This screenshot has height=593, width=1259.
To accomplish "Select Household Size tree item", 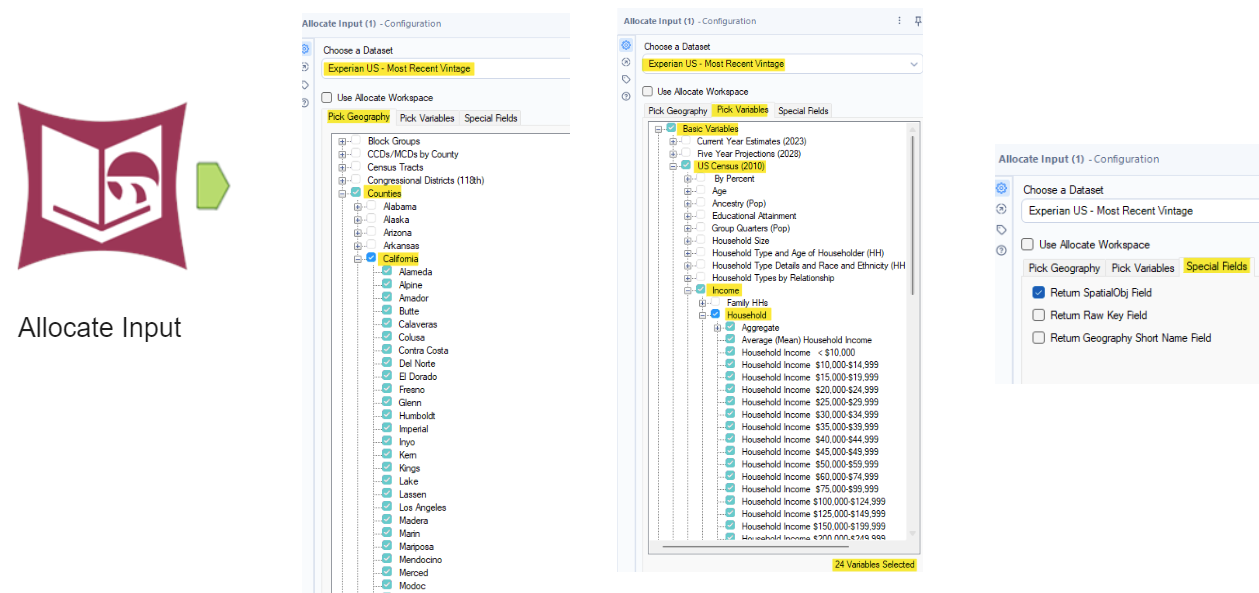I will 740,241.
